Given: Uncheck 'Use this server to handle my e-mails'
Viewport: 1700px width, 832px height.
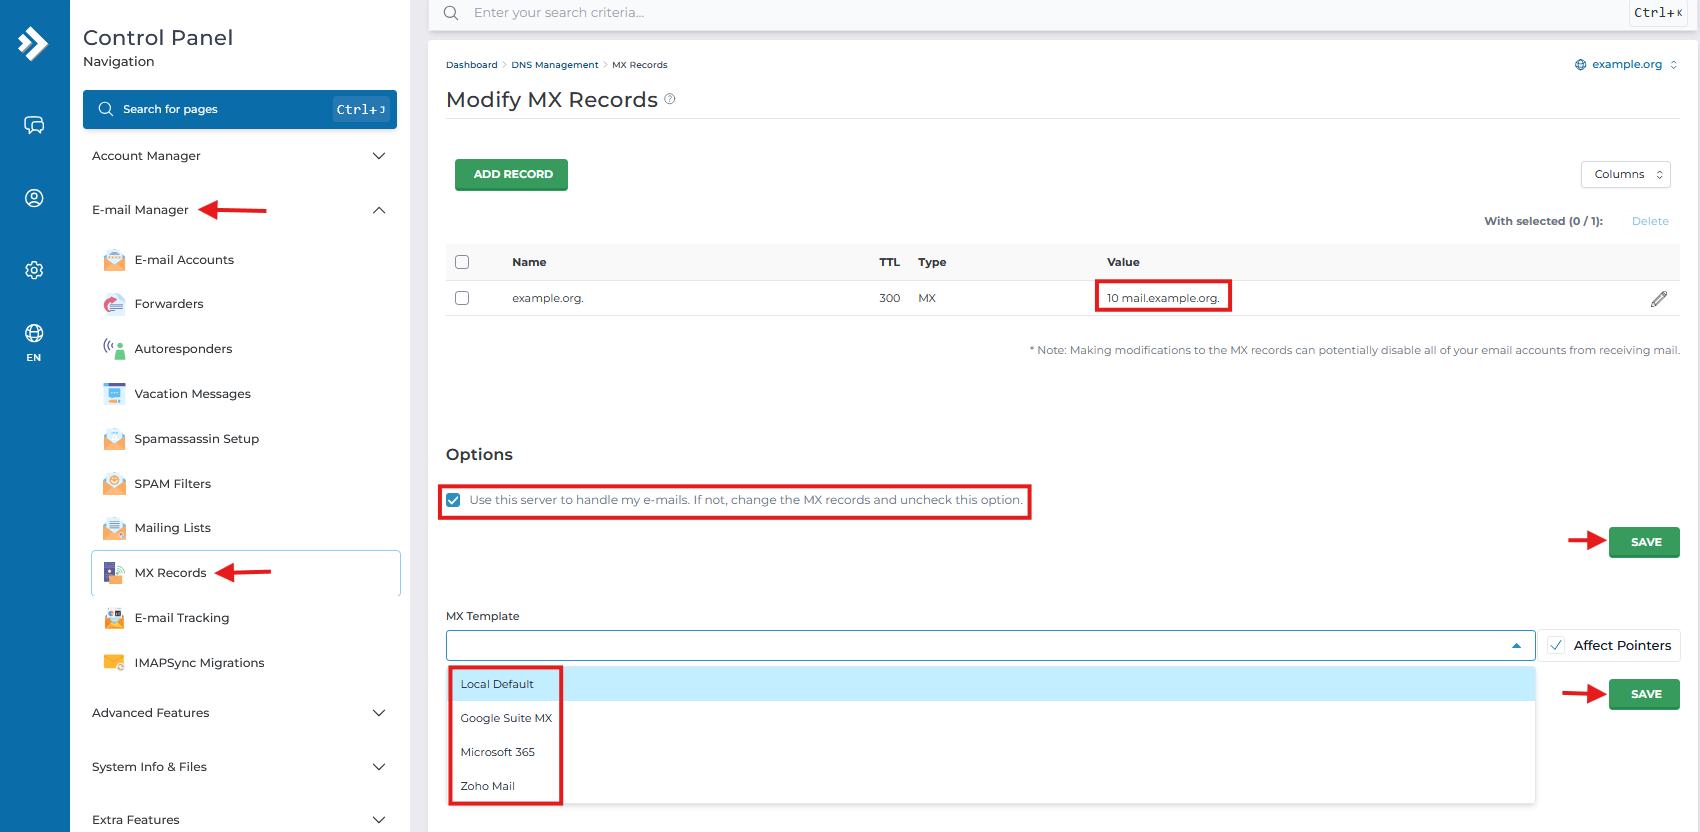Looking at the screenshot, I should [x=454, y=500].
